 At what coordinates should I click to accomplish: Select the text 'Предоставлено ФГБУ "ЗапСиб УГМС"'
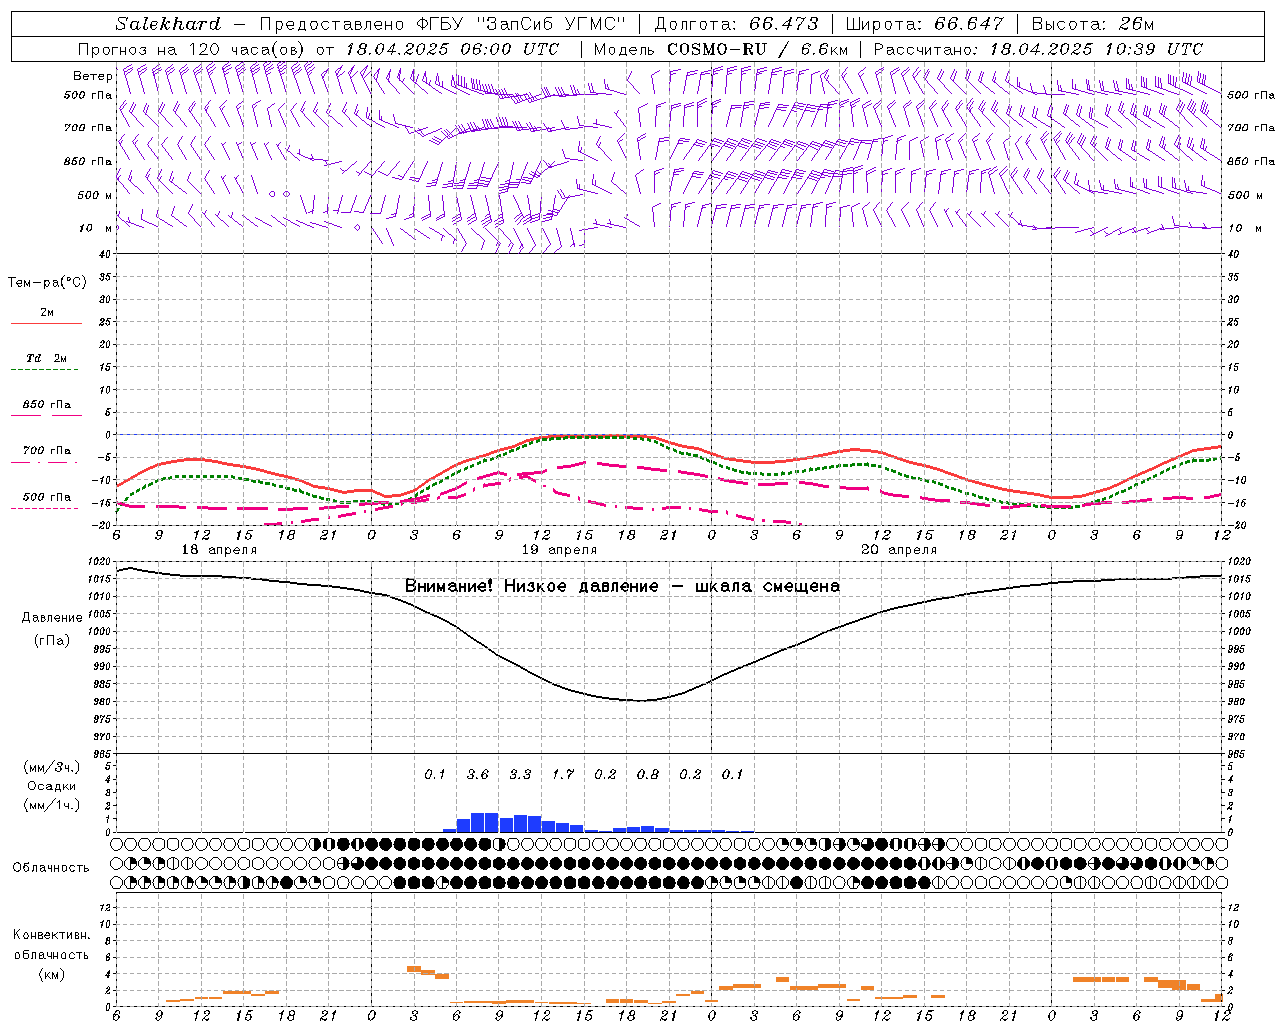(441, 24)
